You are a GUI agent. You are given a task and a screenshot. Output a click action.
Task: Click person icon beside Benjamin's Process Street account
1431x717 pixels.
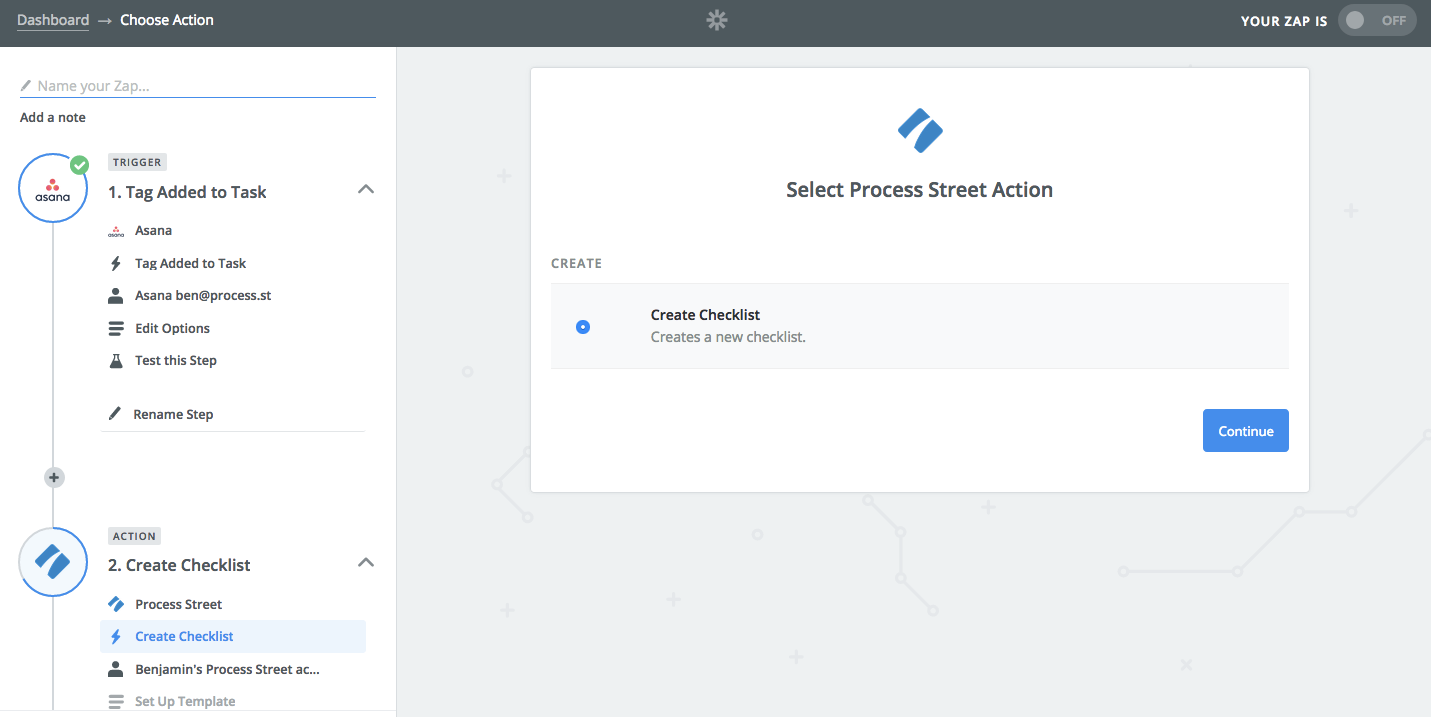tap(116, 669)
